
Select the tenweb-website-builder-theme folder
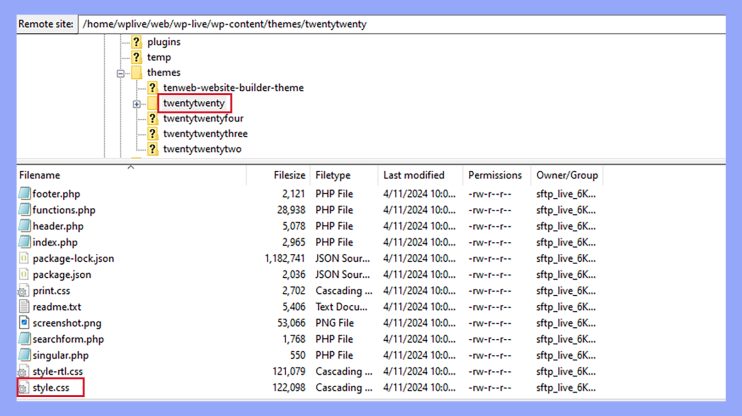[x=232, y=88]
